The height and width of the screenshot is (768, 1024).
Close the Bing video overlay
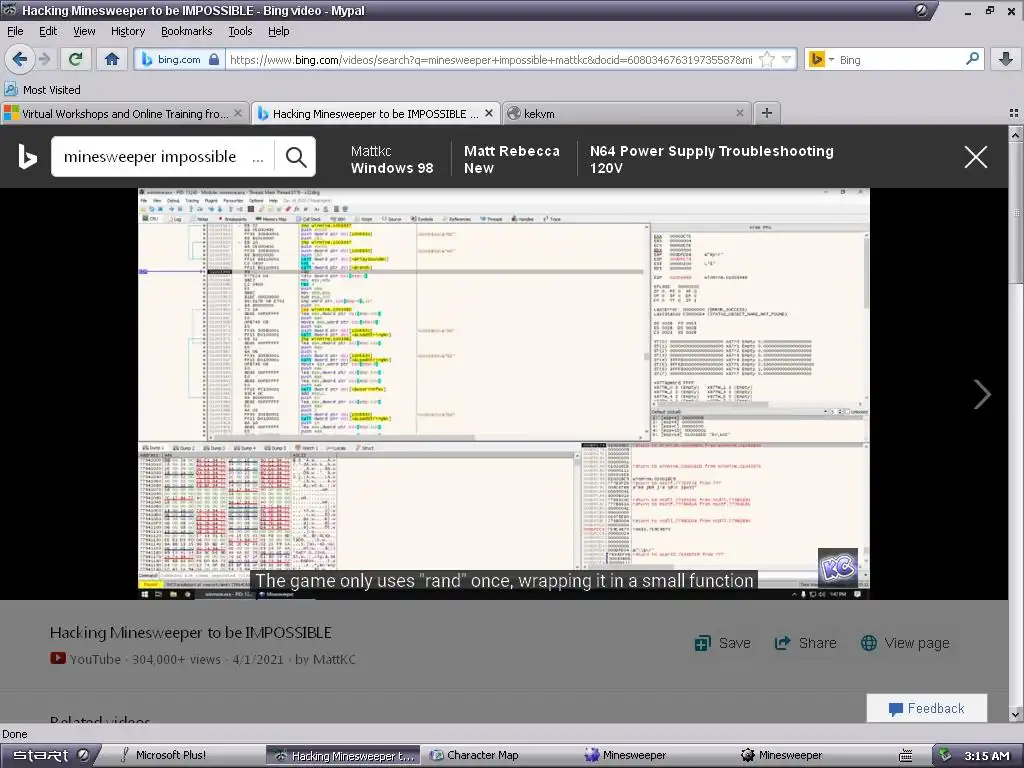click(976, 157)
